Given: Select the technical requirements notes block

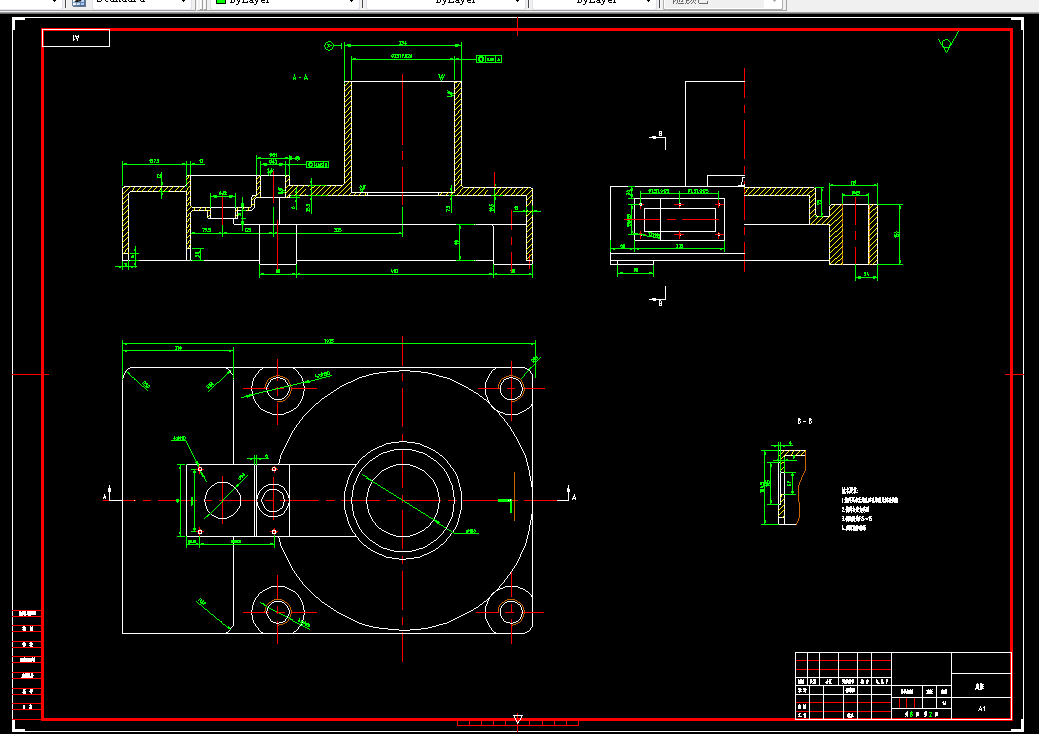Looking at the screenshot, I should (x=869, y=509).
